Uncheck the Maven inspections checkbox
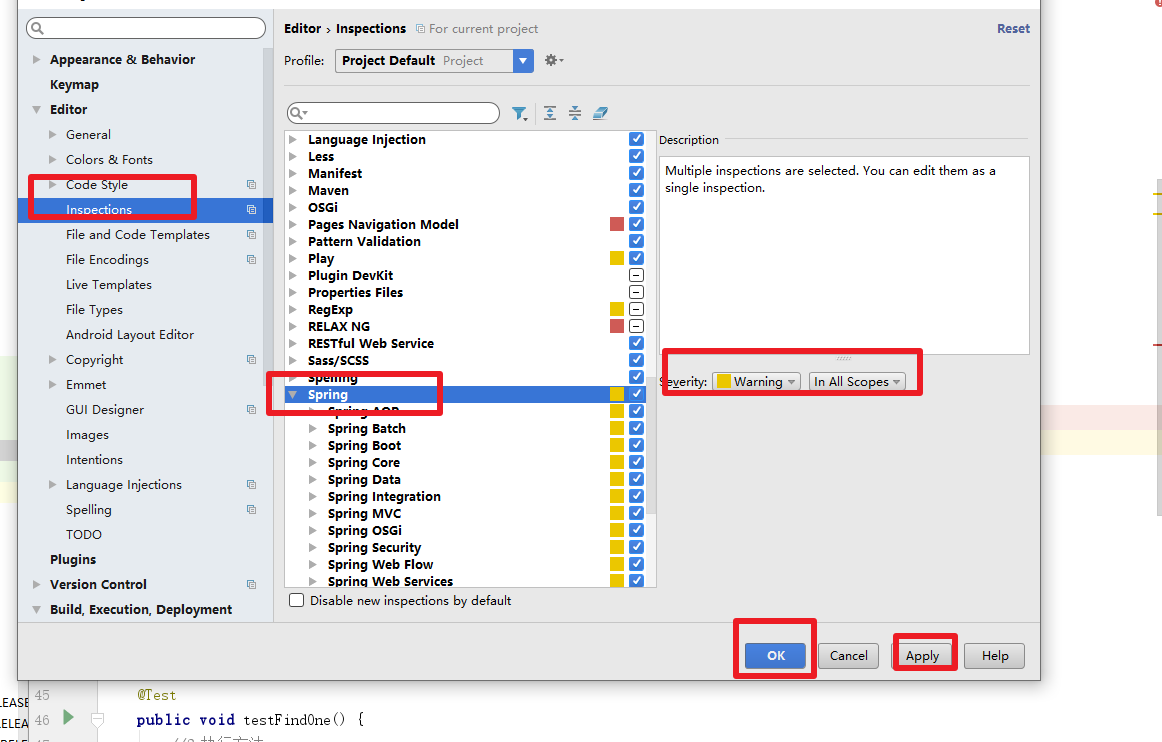 [637, 191]
